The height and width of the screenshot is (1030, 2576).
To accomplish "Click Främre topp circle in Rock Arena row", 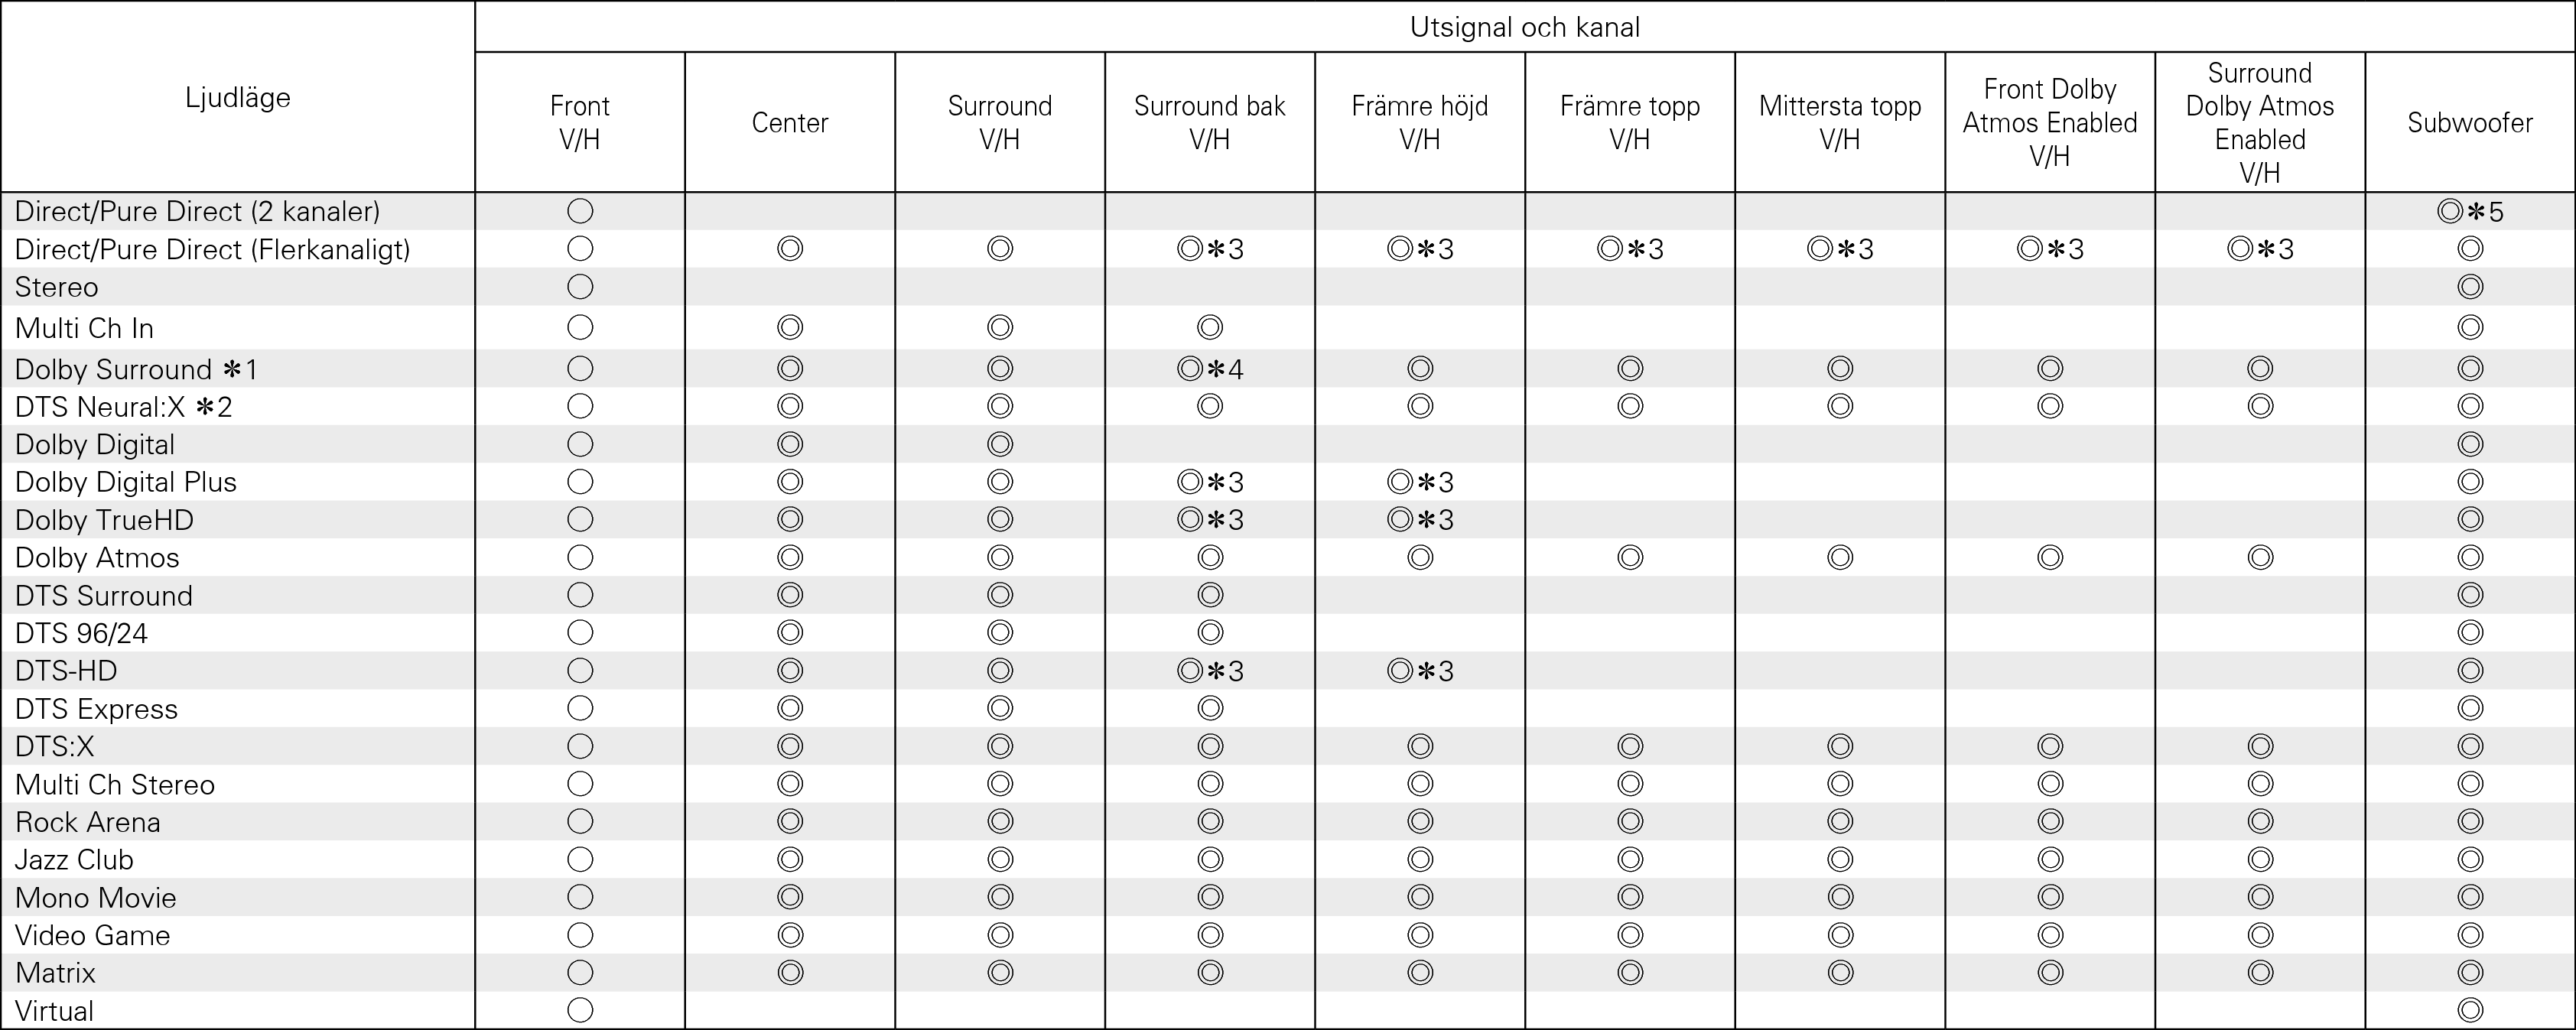I will coord(1630,822).
